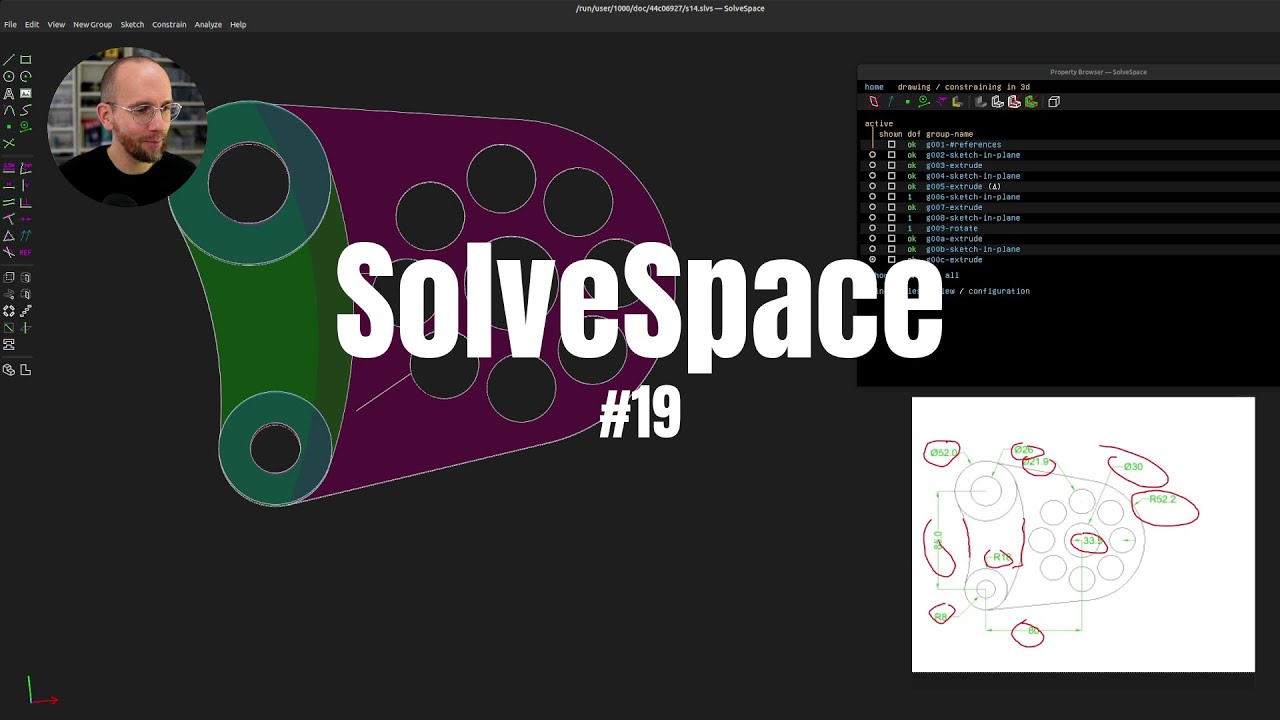This screenshot has height=720, width=1280.
Task: Check shown box for g005-extrude
Action: click(x=892, y=186)
